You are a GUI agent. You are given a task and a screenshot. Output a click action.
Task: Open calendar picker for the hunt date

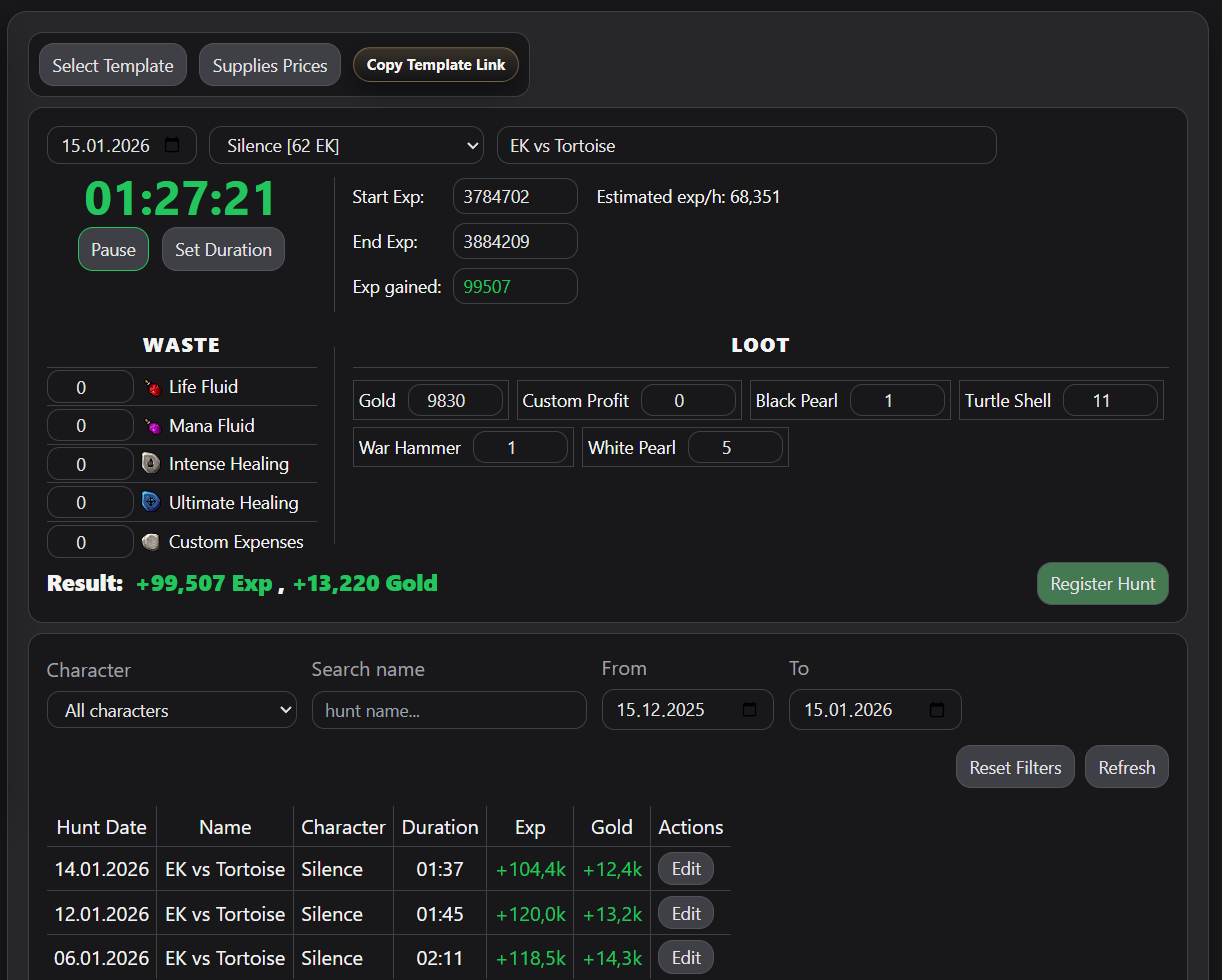172,146
